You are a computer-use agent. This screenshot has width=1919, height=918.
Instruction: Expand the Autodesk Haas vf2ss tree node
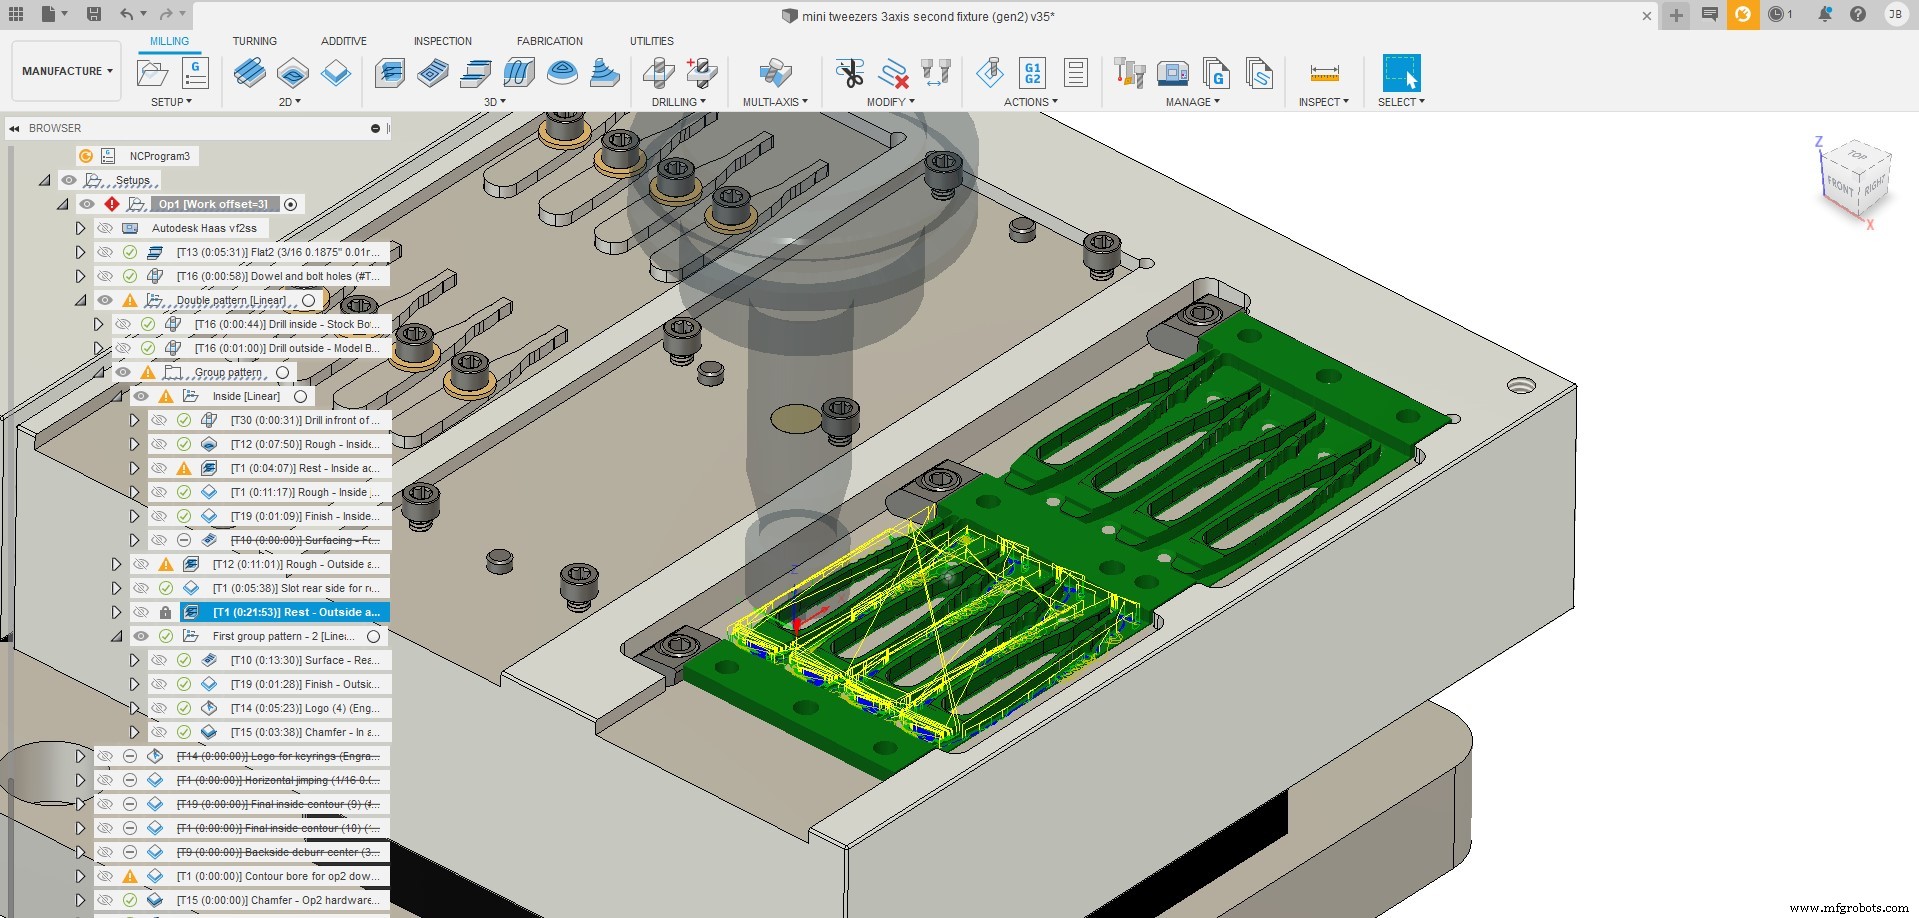80,228
